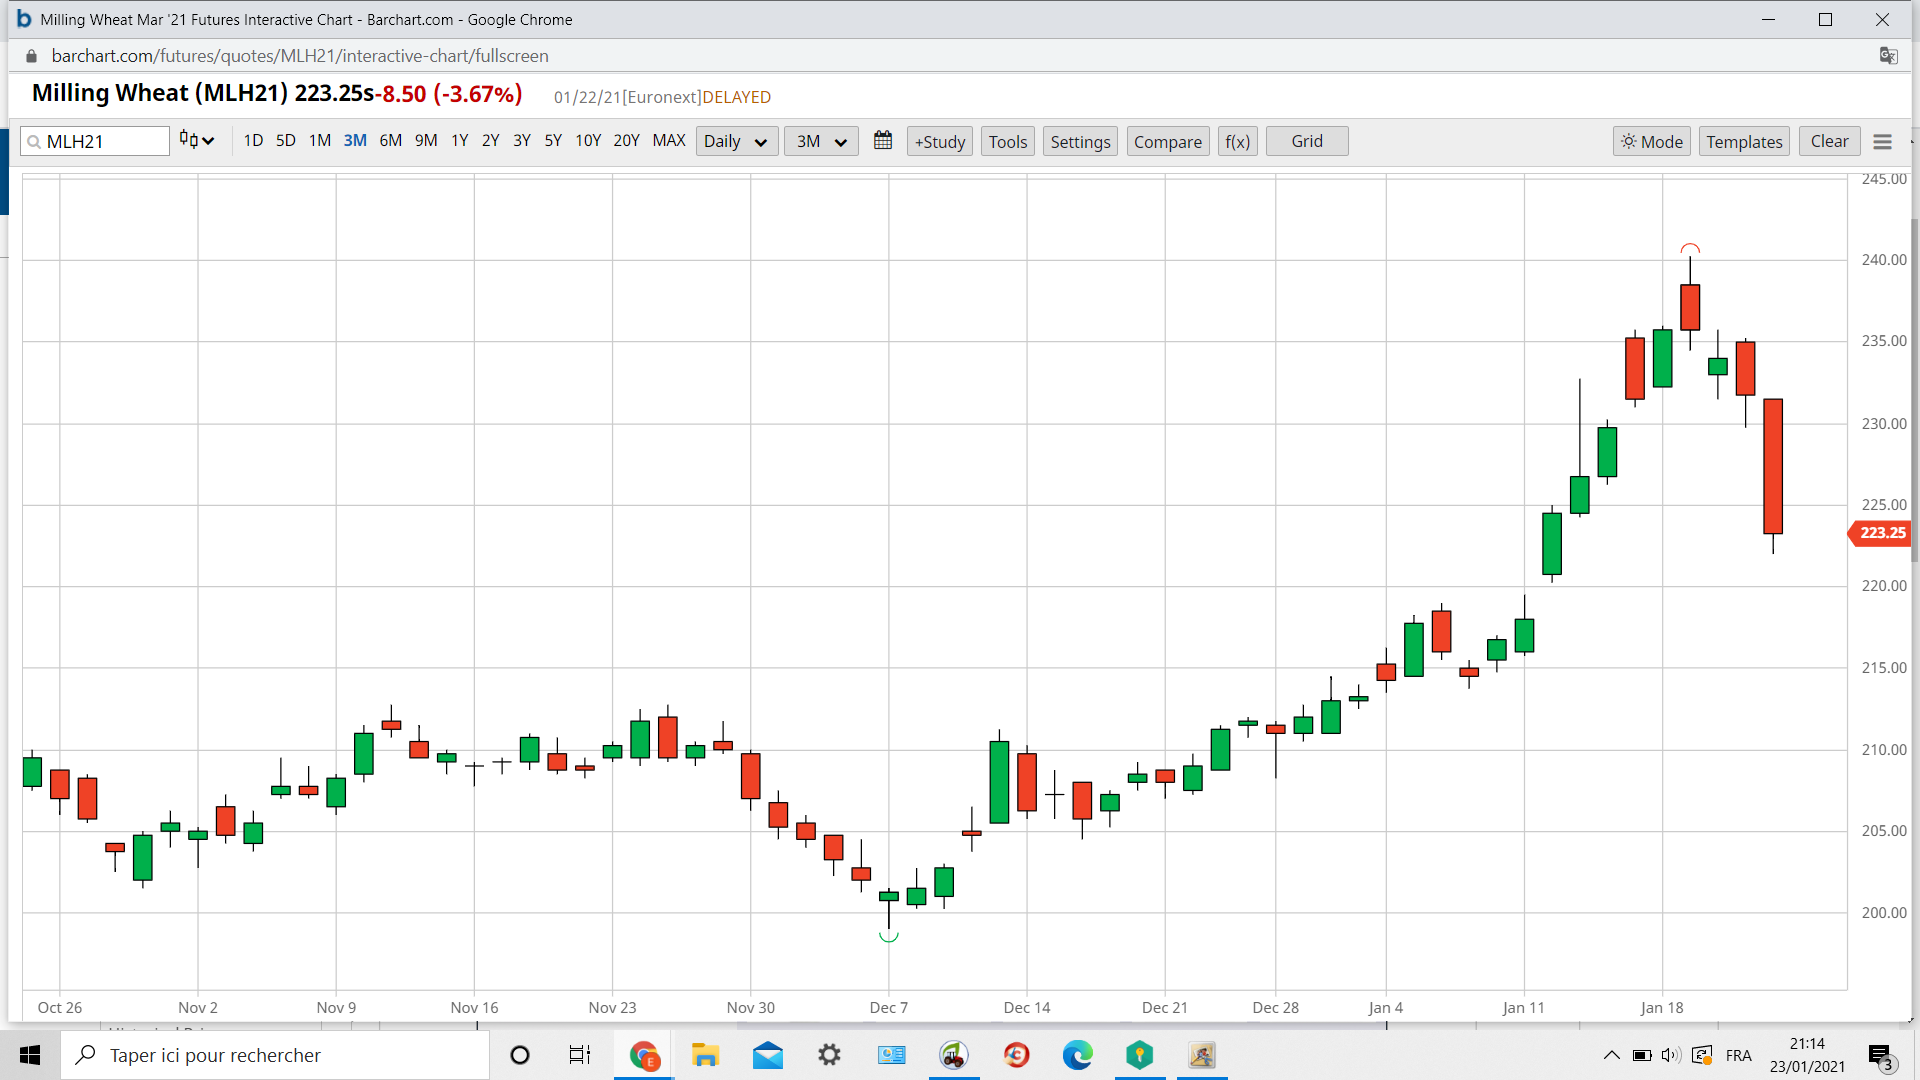This screenshot has height=1080, width=1920.
Task: Open the 3M period dropdown
Action: [821, 141]
